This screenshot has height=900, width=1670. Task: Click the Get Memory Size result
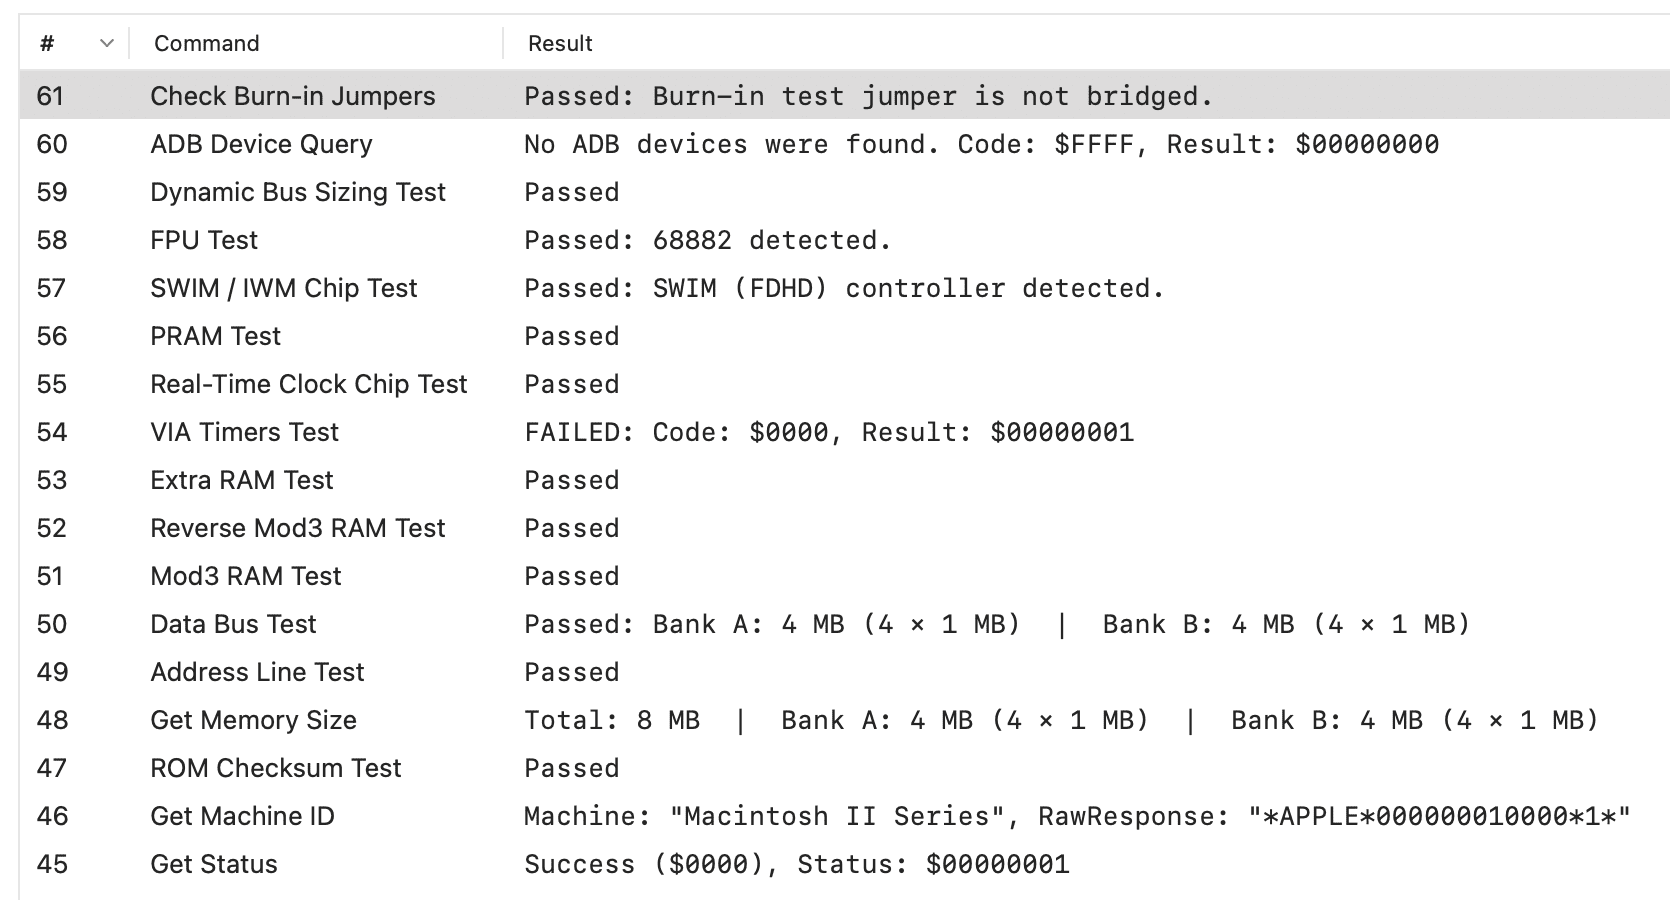(x=1061, y=720)
